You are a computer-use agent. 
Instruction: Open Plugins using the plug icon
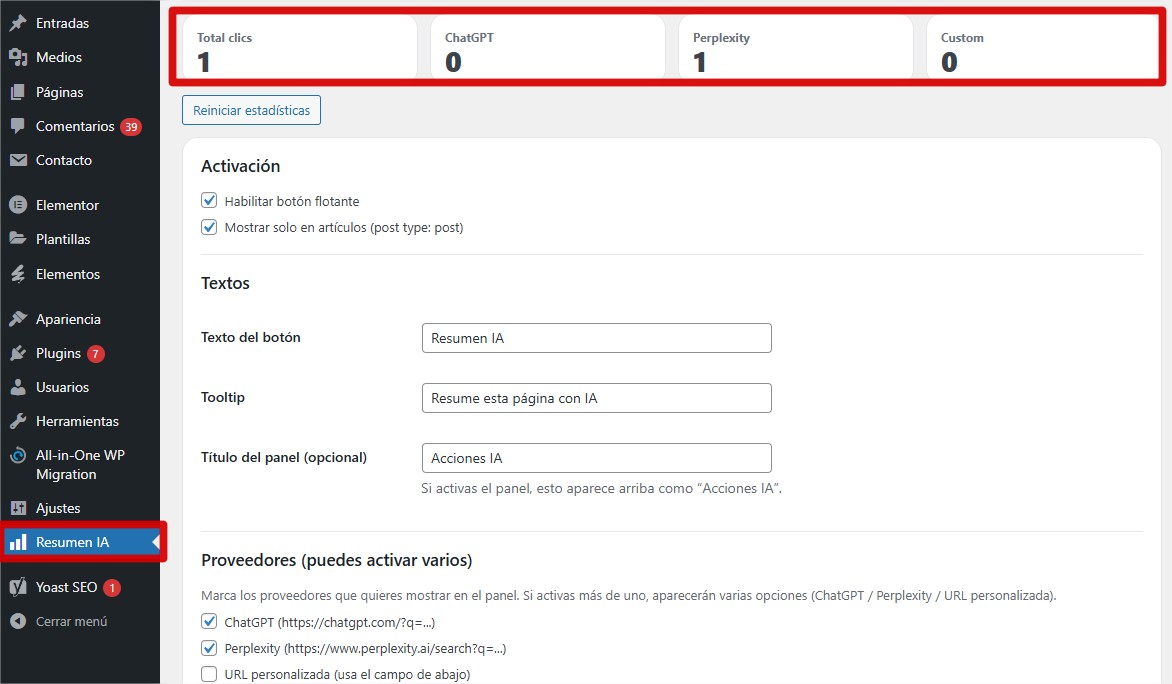point(17,353)
